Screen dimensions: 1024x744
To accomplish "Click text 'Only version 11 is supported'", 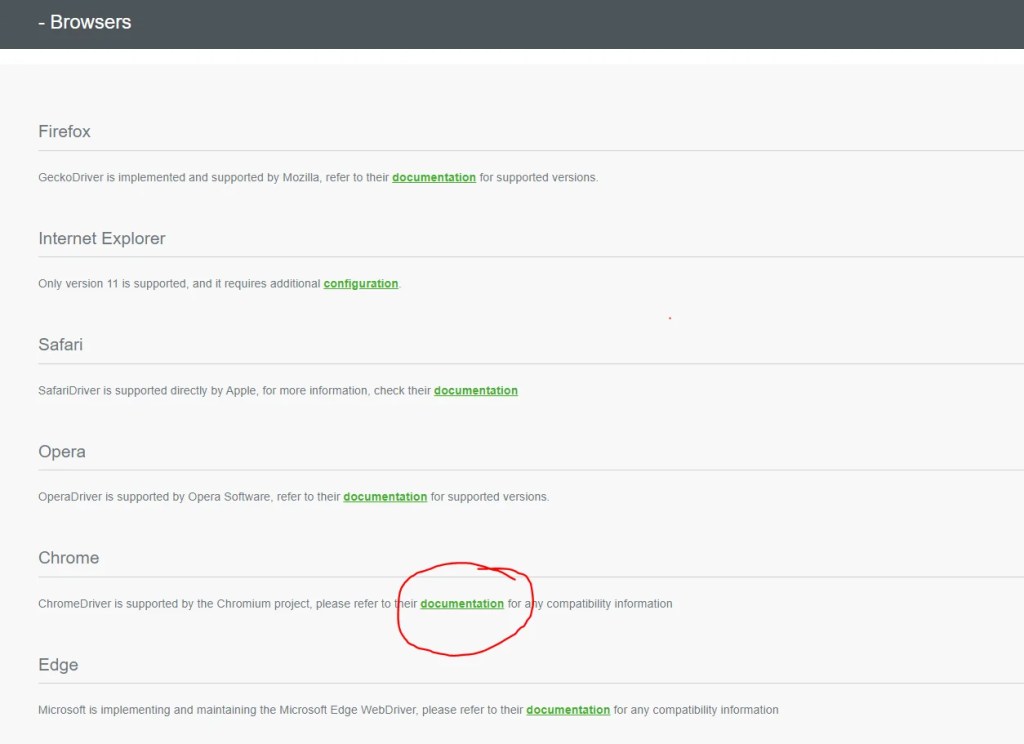I will (x=112, y=283).
